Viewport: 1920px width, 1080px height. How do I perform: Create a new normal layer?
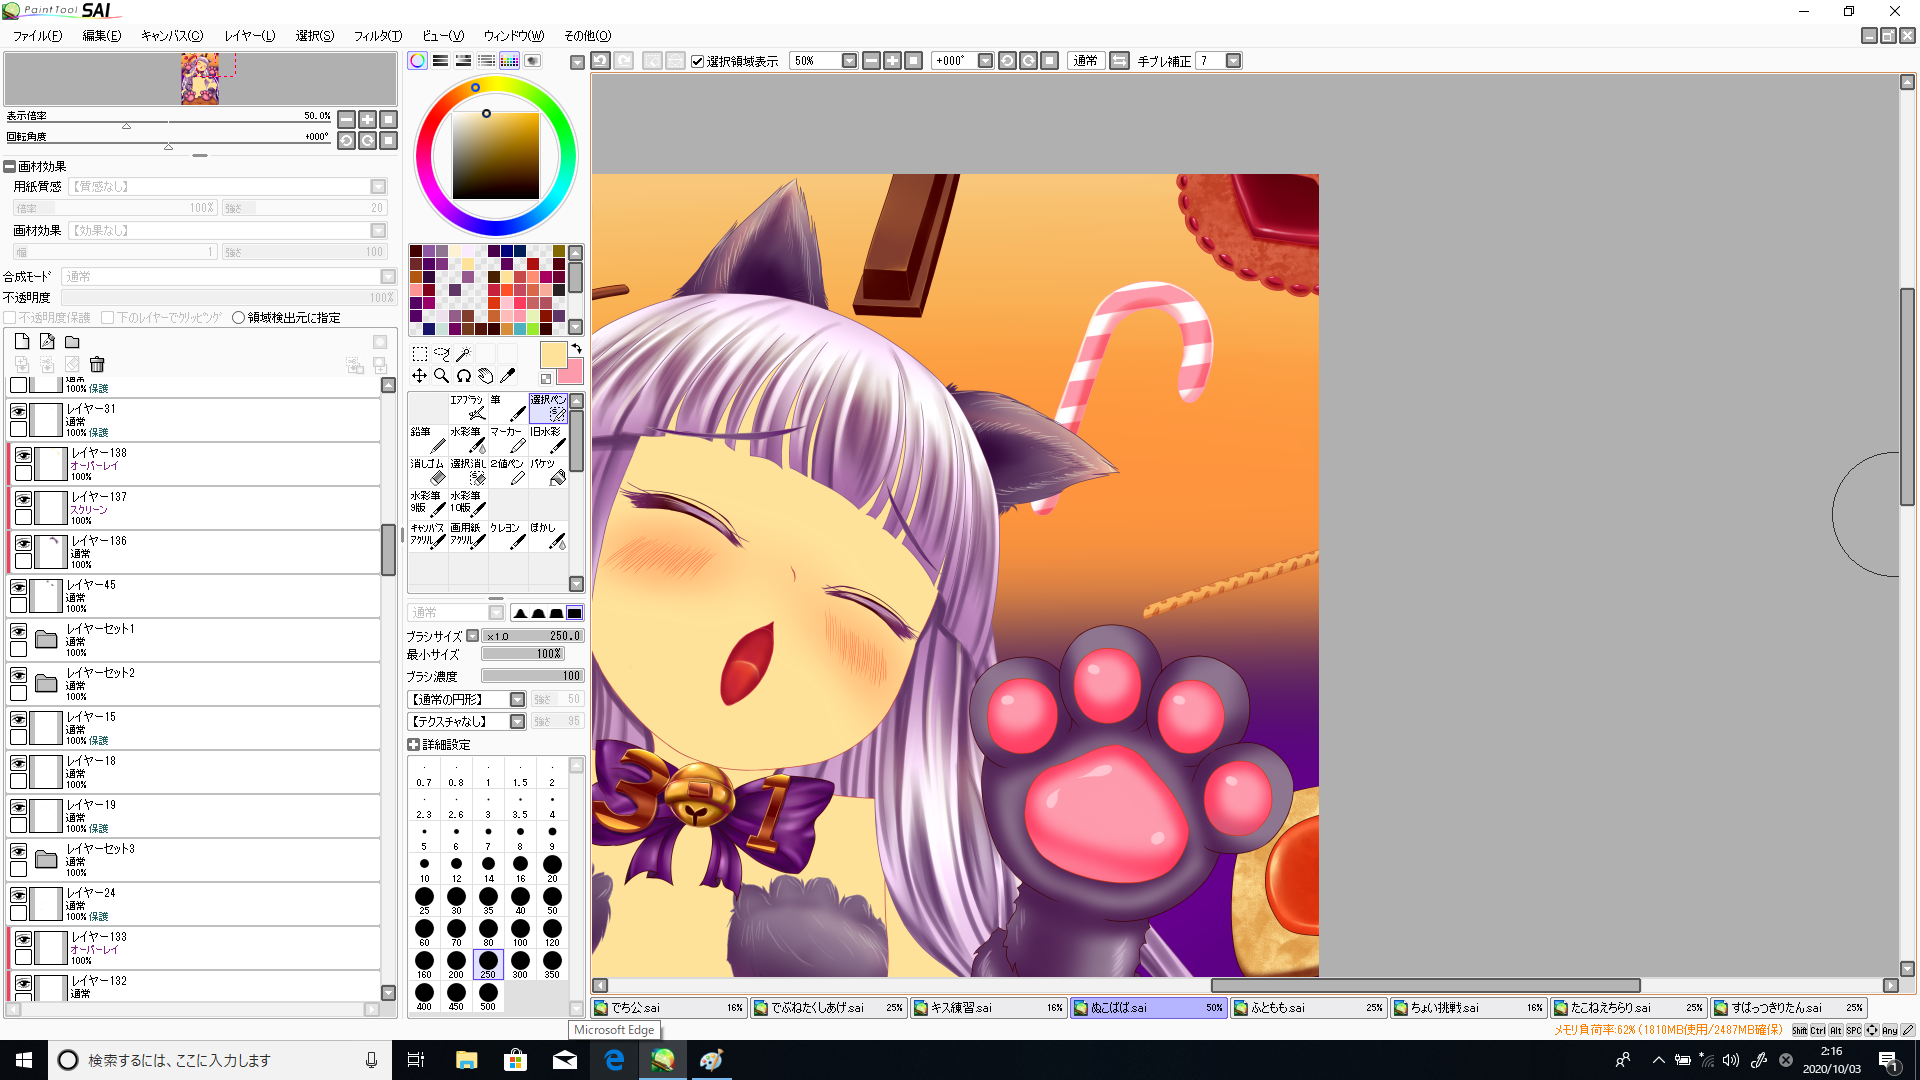[22, 341]
